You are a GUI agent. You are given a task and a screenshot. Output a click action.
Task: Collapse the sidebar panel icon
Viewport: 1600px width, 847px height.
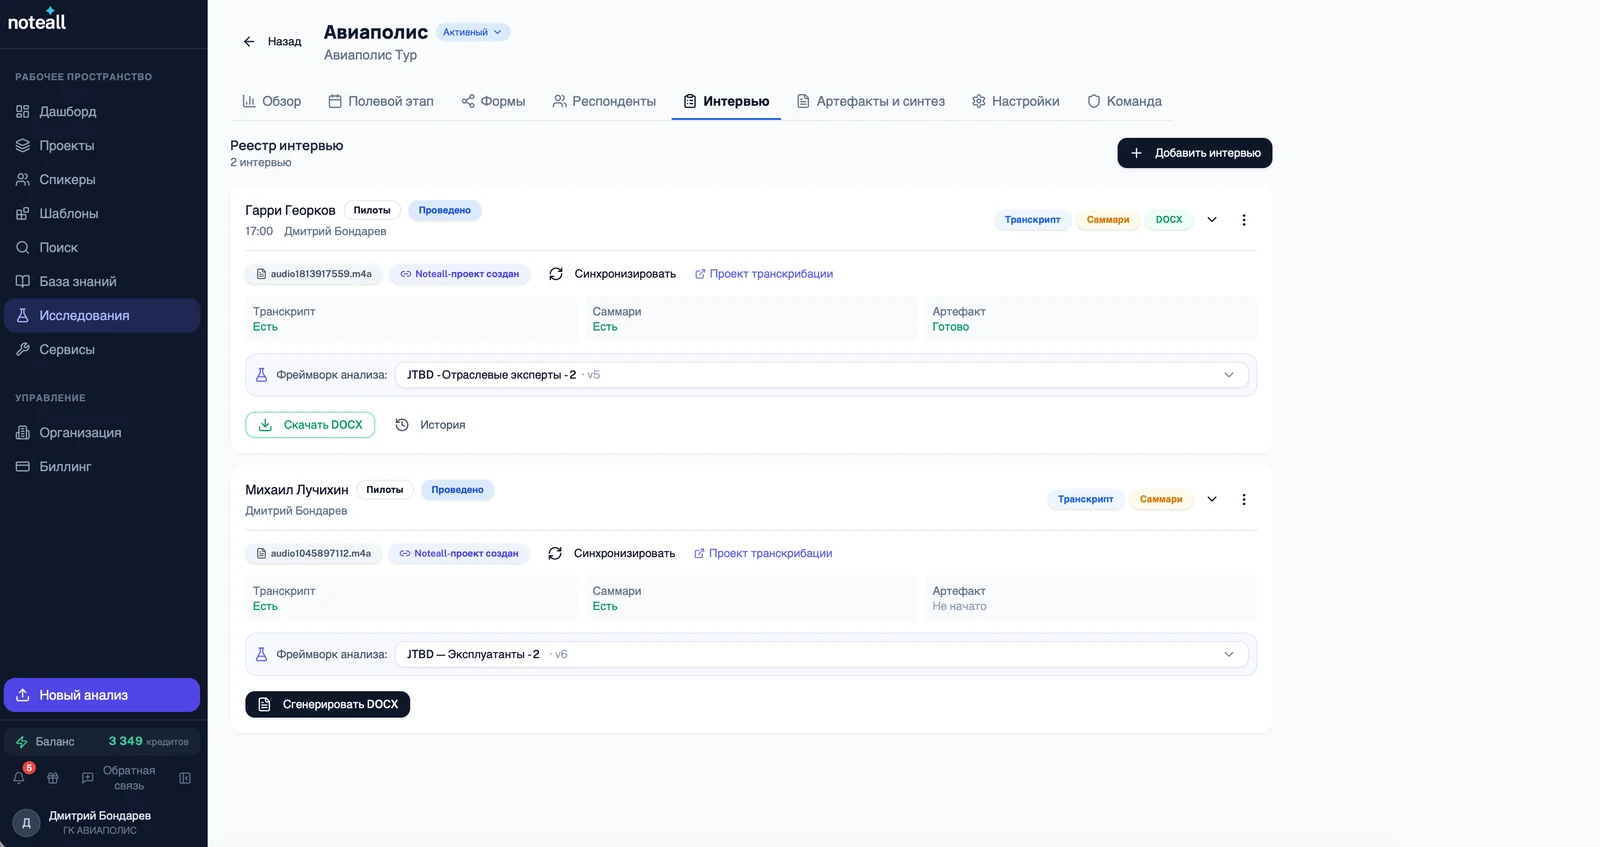(x=185, y=777)
